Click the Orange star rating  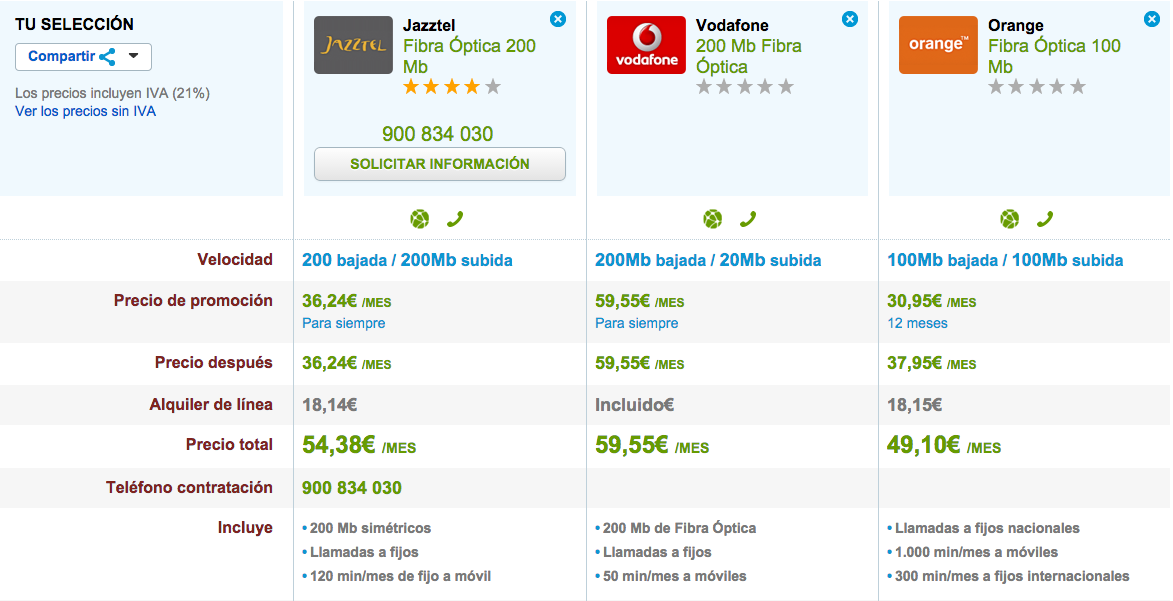pyautogui.click(x=1037, y=88)
